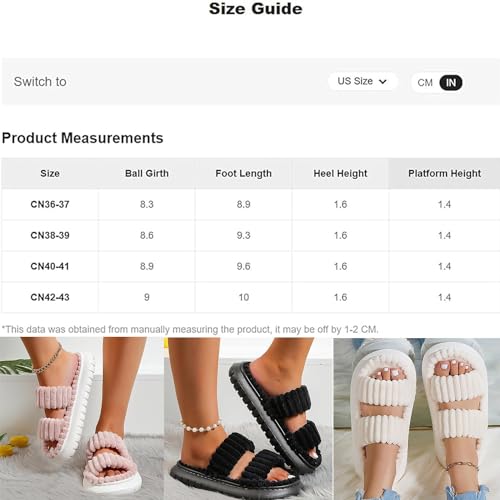The height and width of the screenshot is (500, 500).
Task: Open the US Size dropdown
Action: [363, 81]
